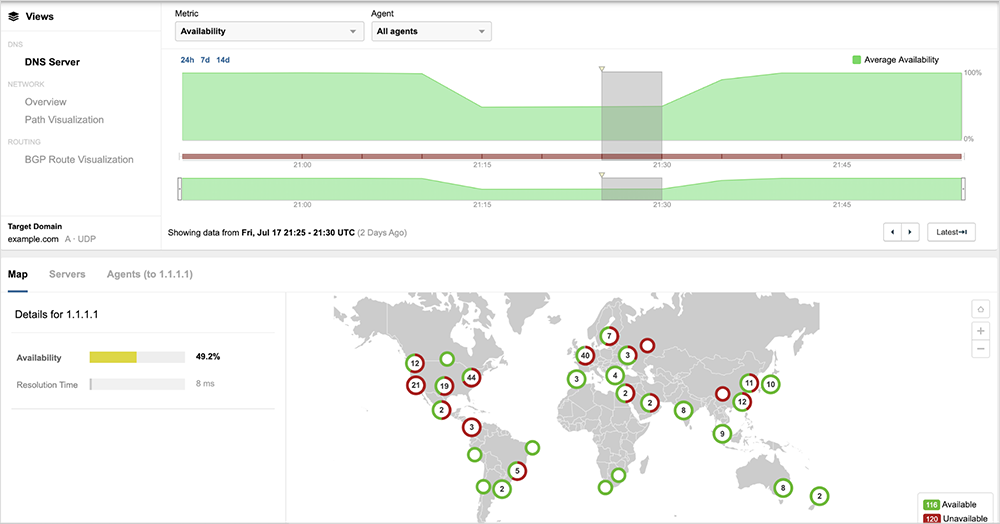
Task: Open BGP Route Visualization view
Action: point(79,159)
